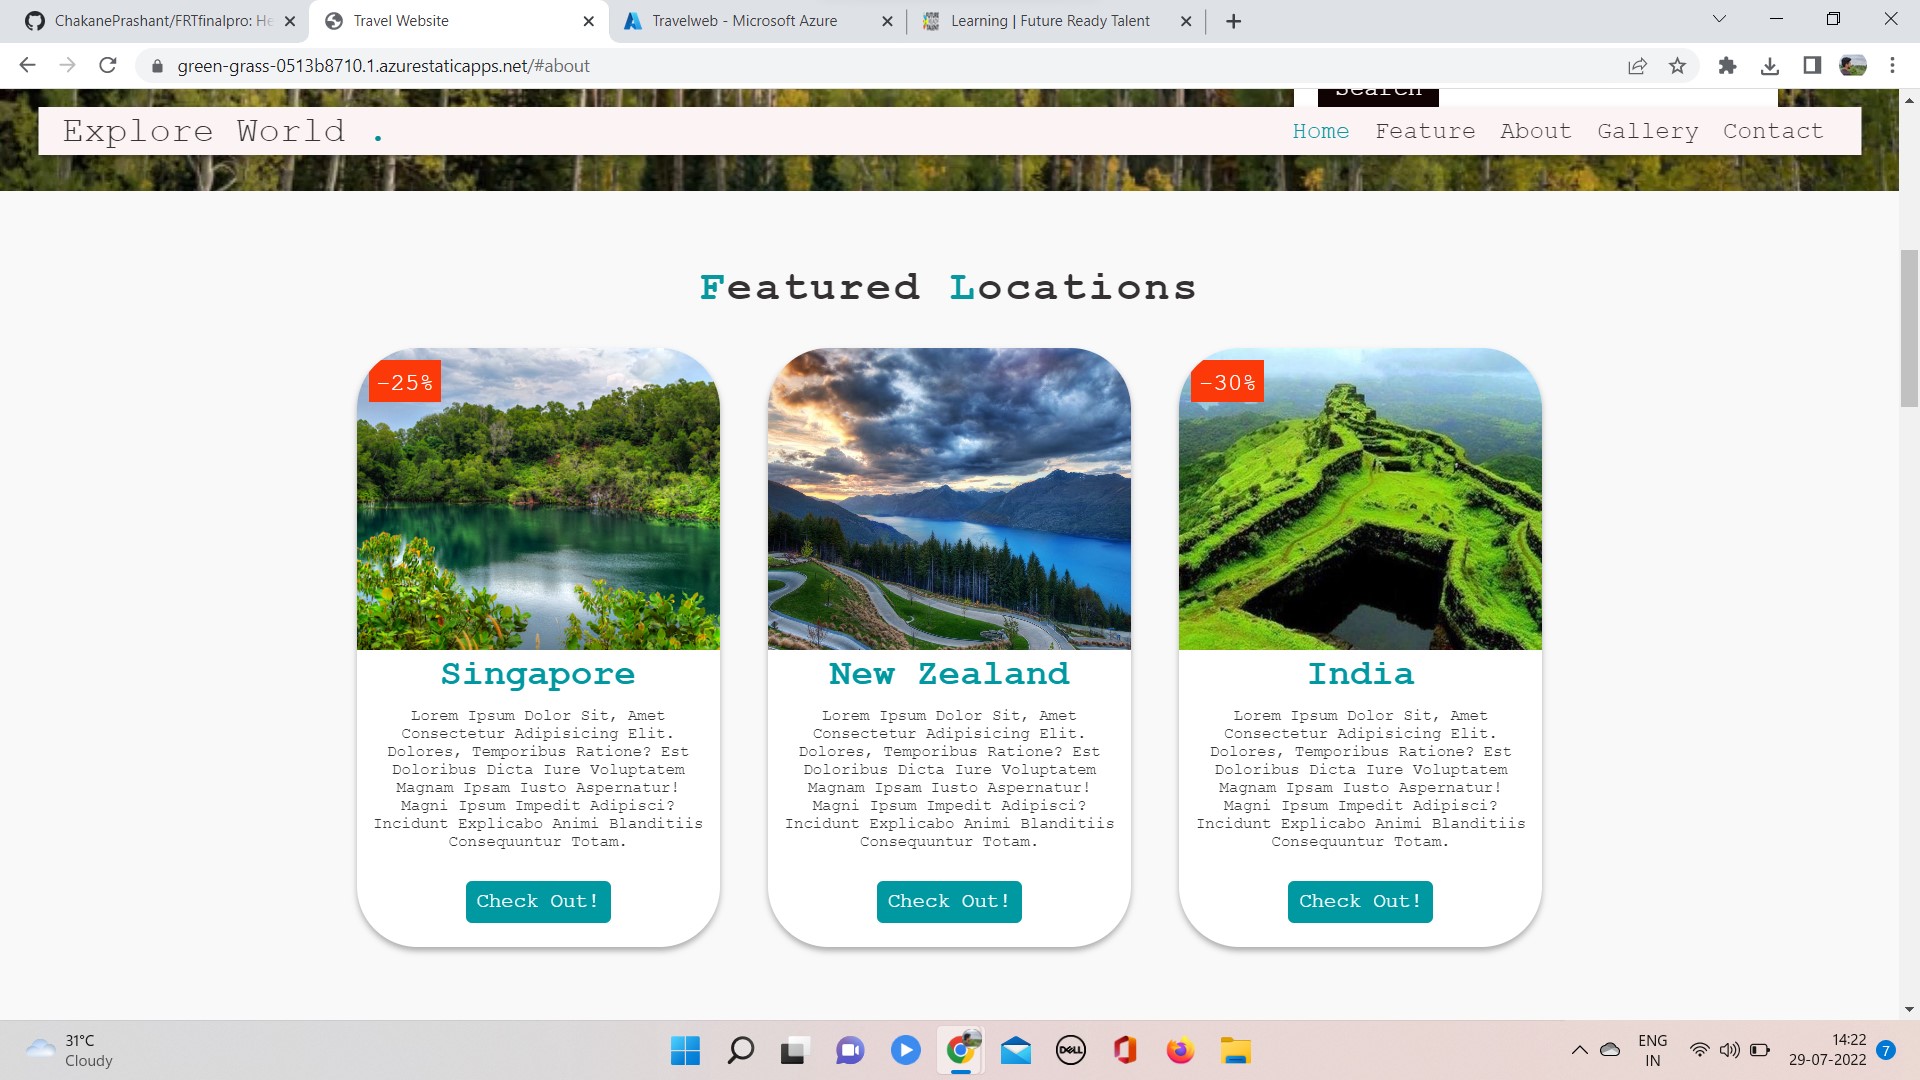
Task: Open Task View on taskbar
Action: (793, 1050)
